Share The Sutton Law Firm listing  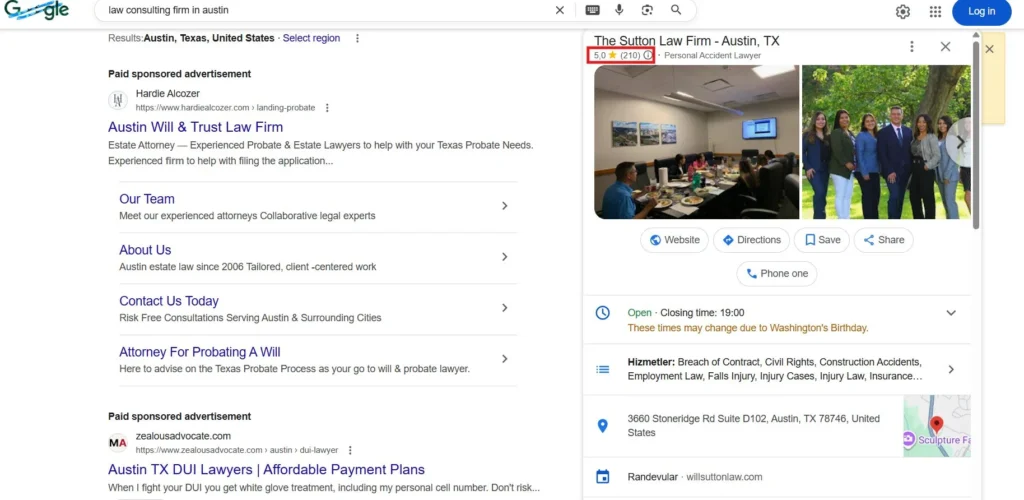click(884, 240)
